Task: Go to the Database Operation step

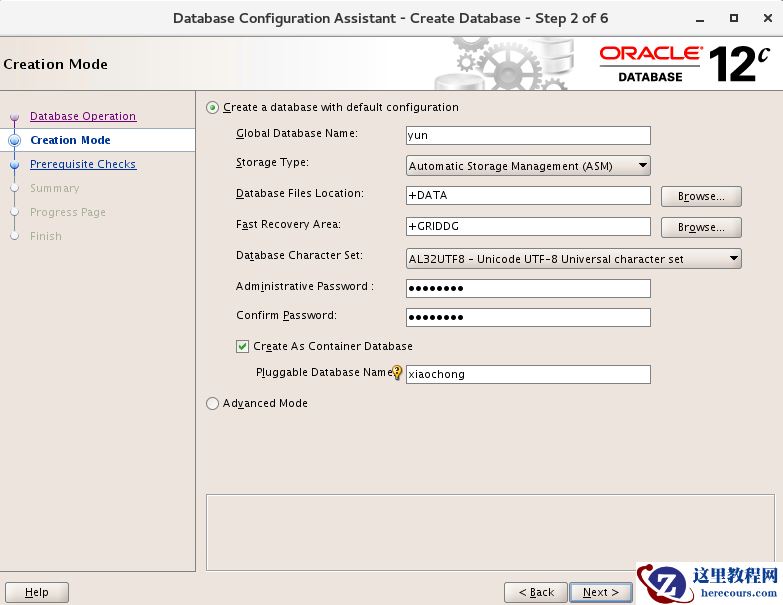Action: coord(83,116)
